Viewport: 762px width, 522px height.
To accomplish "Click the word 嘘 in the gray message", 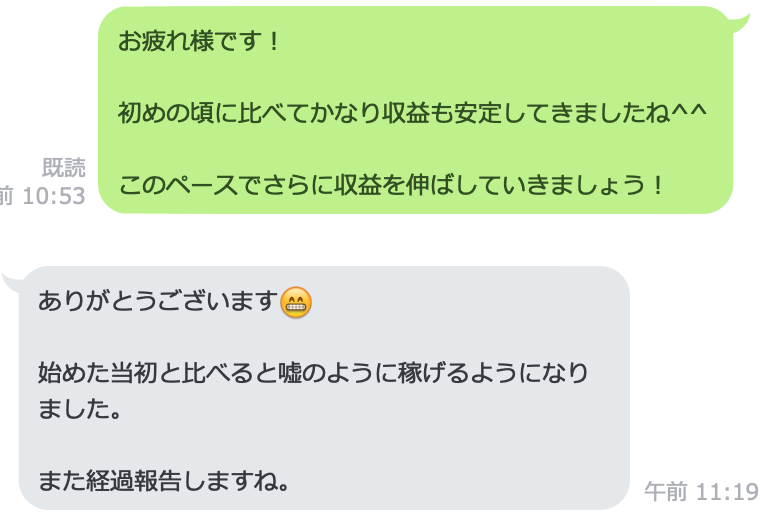I will 290,373.
